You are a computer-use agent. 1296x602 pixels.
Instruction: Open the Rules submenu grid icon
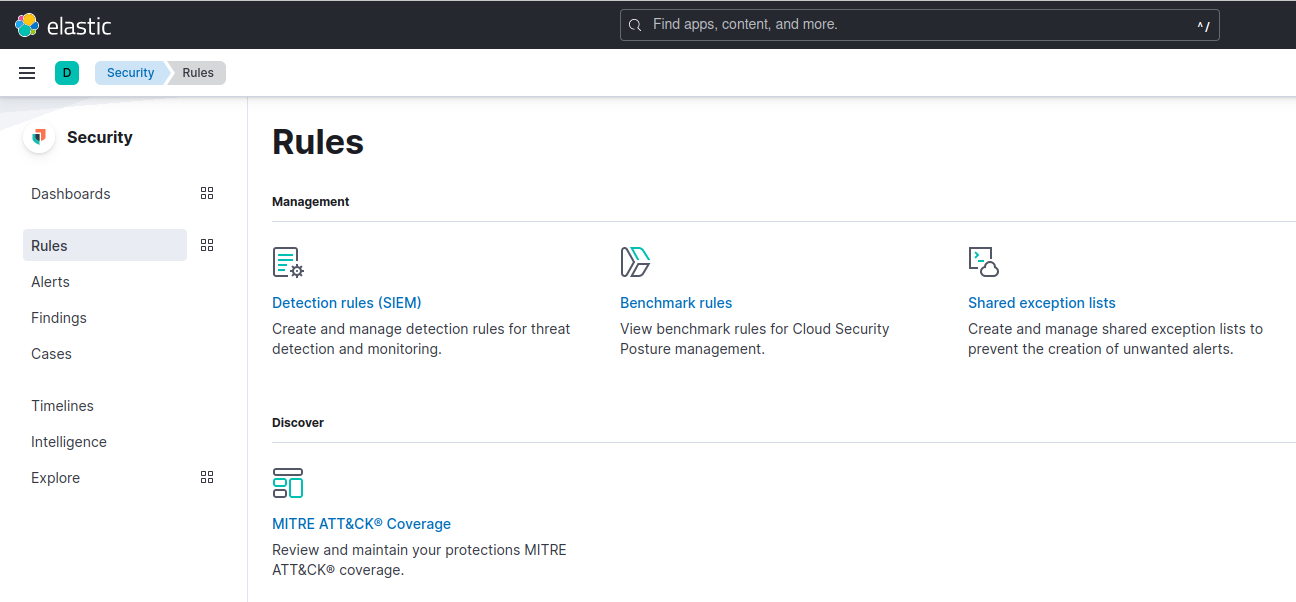[207, 245]
